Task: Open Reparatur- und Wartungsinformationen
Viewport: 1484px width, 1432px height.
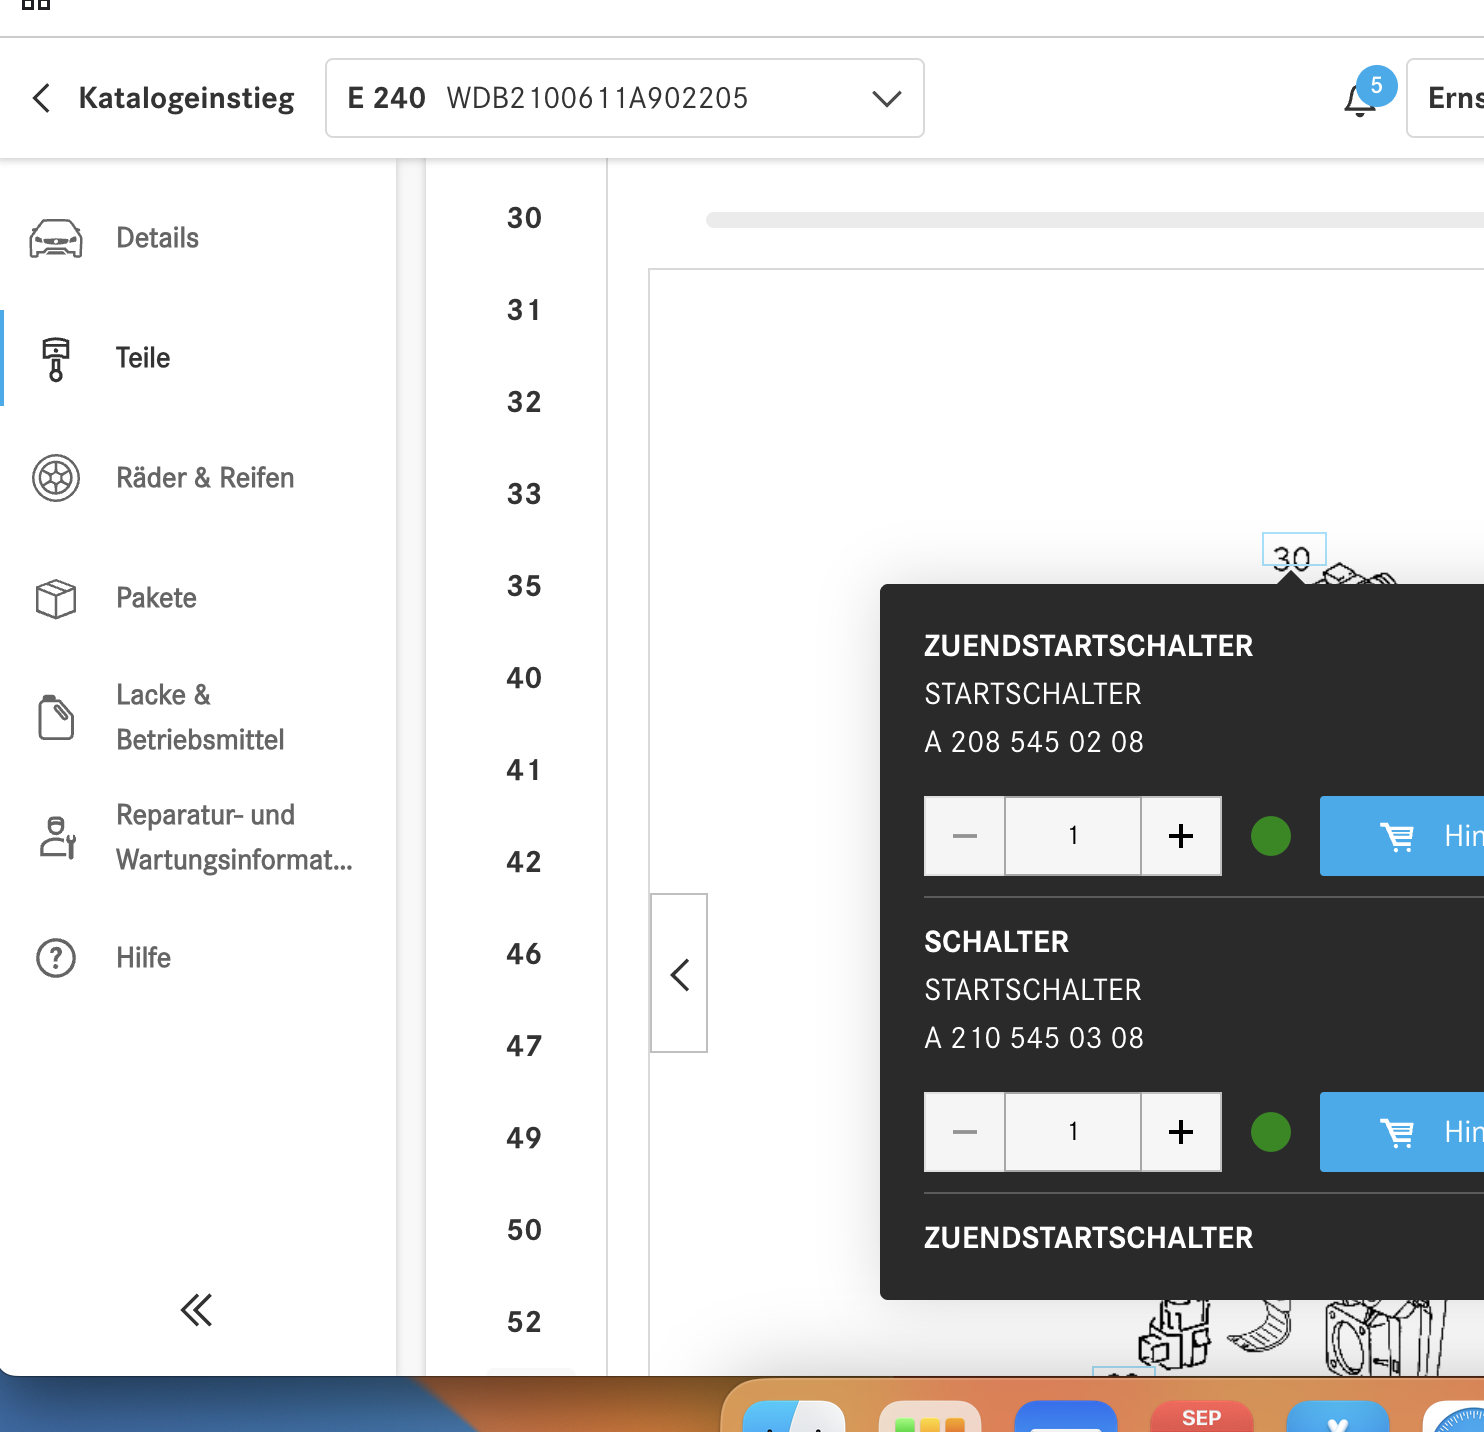Action: 235,837
